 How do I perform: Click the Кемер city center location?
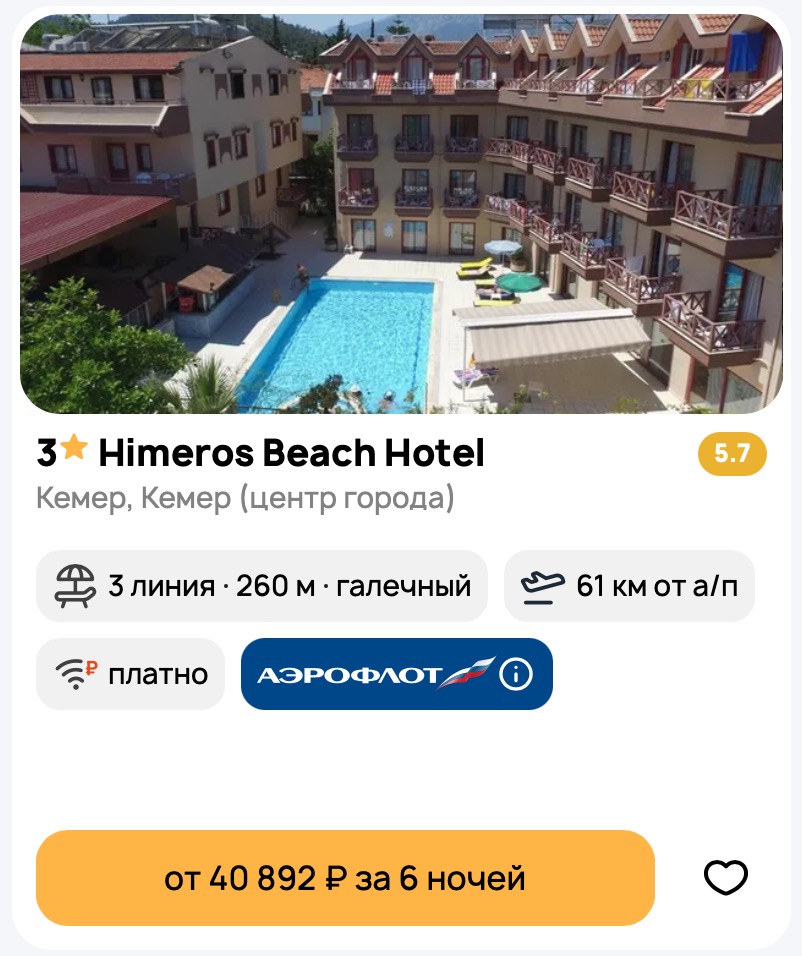pyautogui.click(x=245, y=498)
